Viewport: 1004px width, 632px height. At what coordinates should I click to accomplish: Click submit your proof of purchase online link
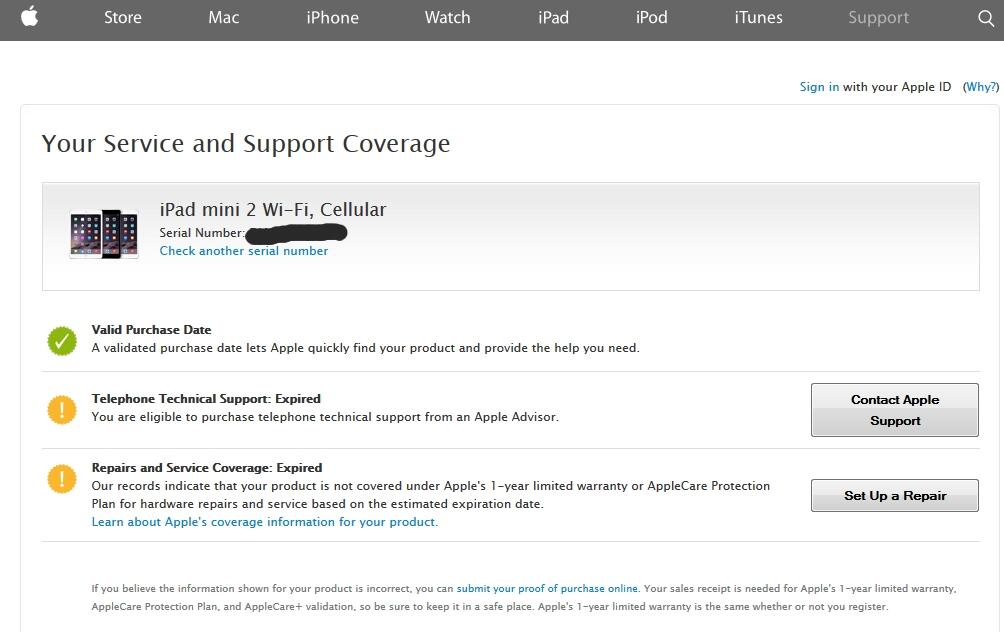[547, 588]
